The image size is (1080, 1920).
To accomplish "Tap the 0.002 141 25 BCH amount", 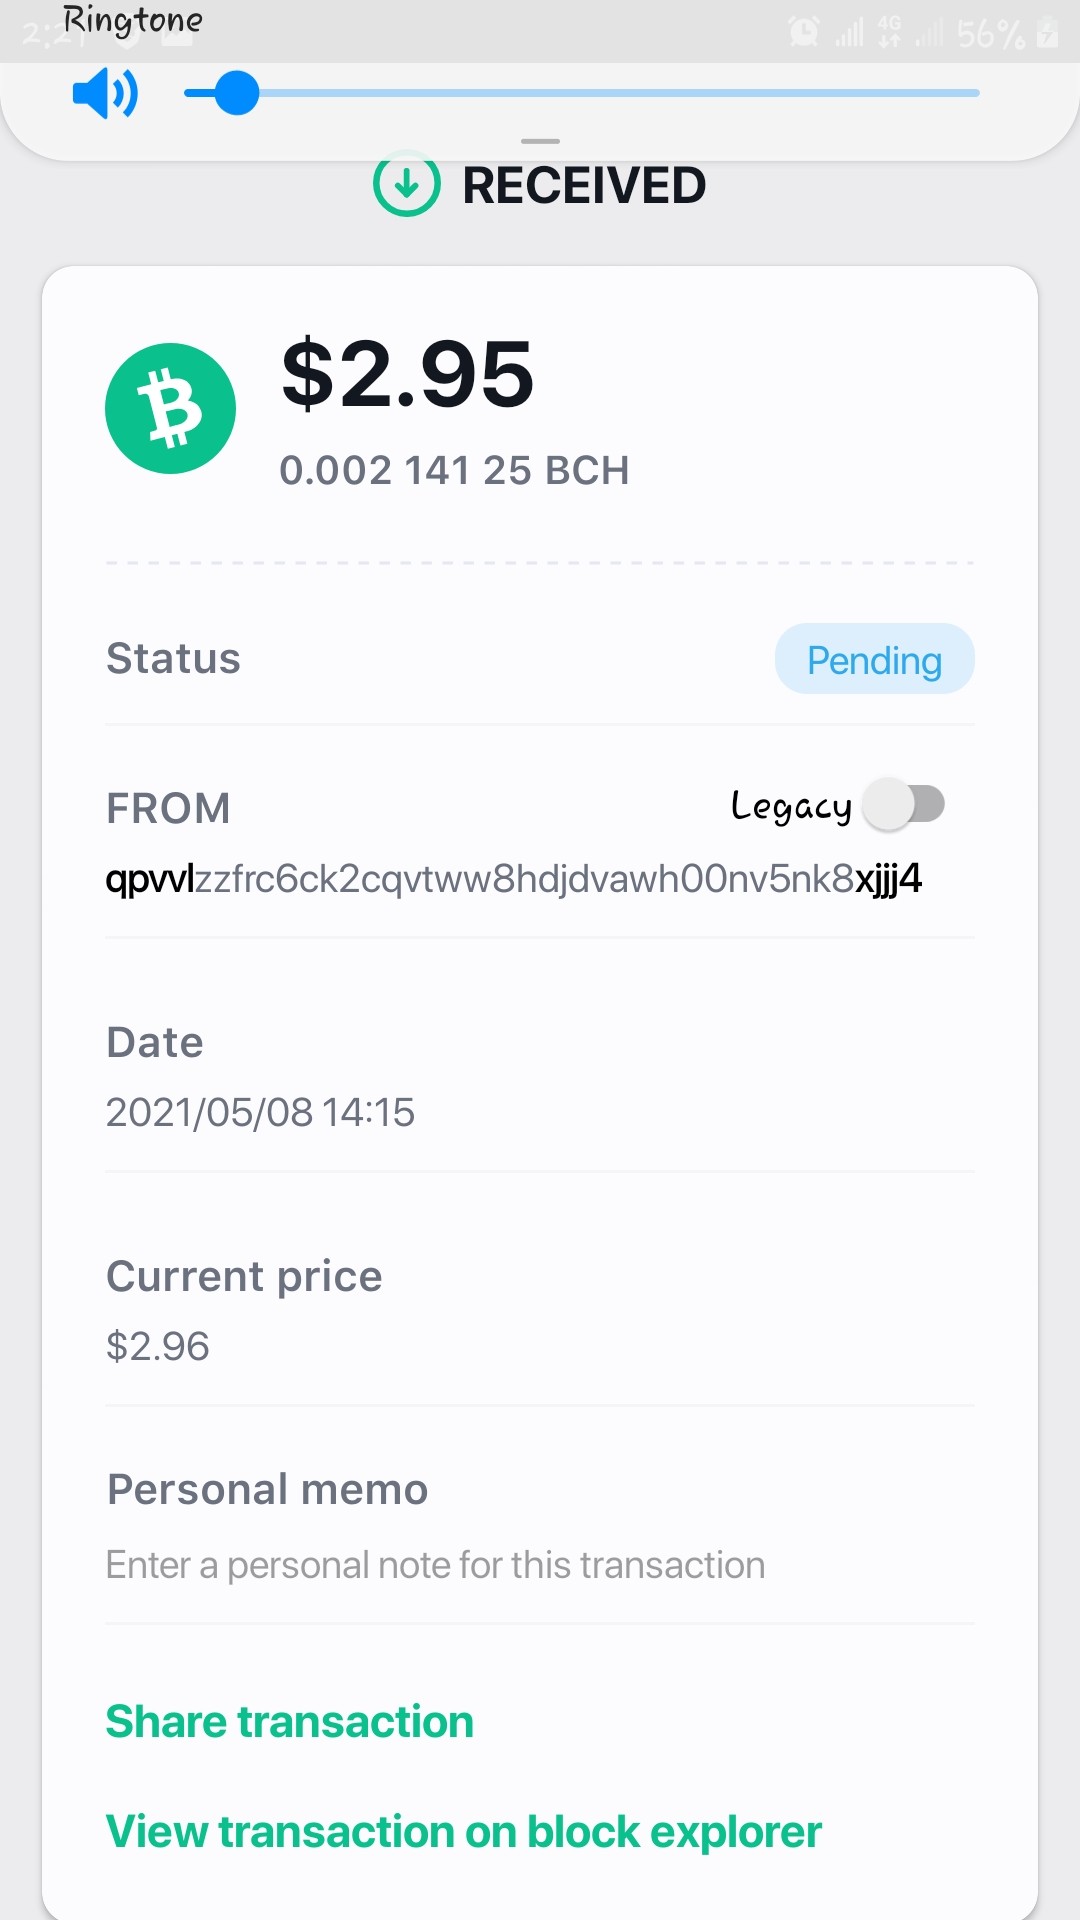I will [x=455, y=471].
